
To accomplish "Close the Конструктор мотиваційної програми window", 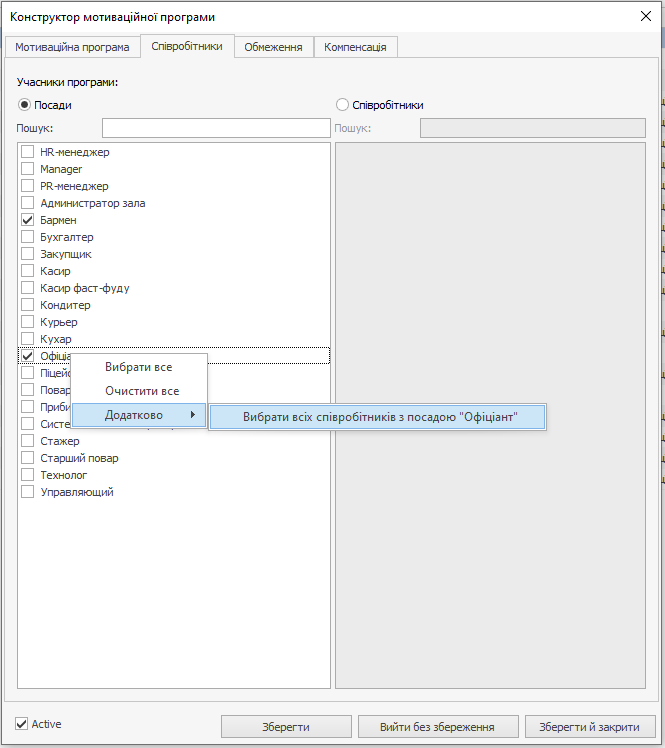I will click(x=645, y=16).
